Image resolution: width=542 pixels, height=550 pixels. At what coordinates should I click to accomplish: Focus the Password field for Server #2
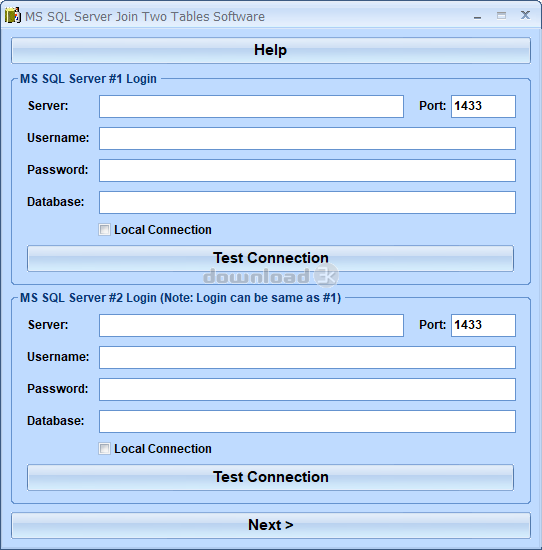(x=307, y=389)
